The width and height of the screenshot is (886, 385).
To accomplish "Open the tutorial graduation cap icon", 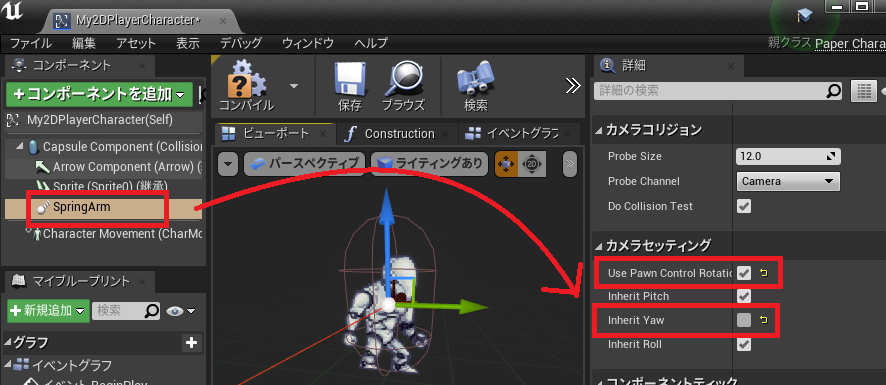I will click(805, 16).
